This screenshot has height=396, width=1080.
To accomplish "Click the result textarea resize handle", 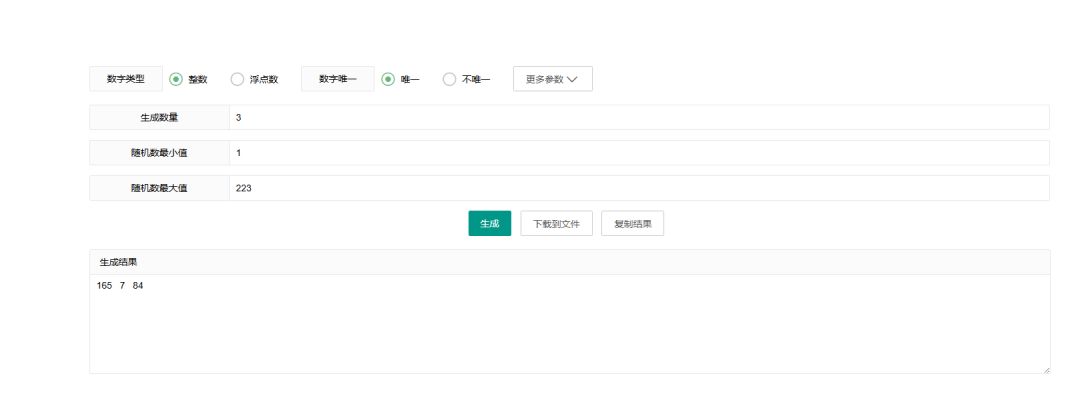I will 1046,370.
